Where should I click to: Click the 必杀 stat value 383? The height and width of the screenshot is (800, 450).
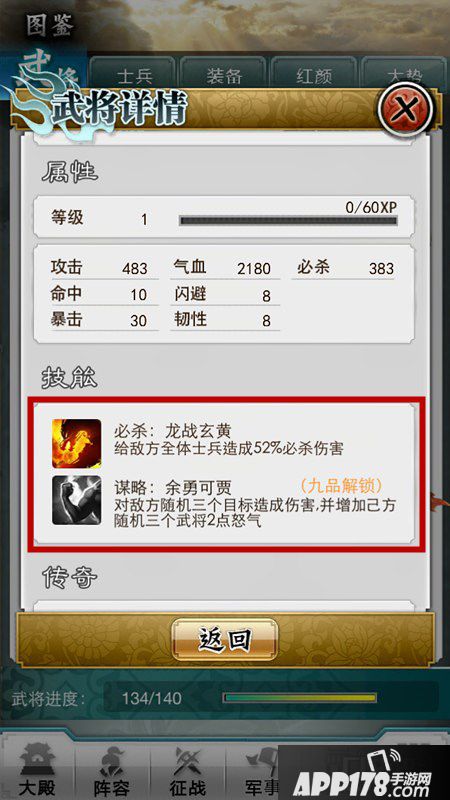click(x=382, y=269)
